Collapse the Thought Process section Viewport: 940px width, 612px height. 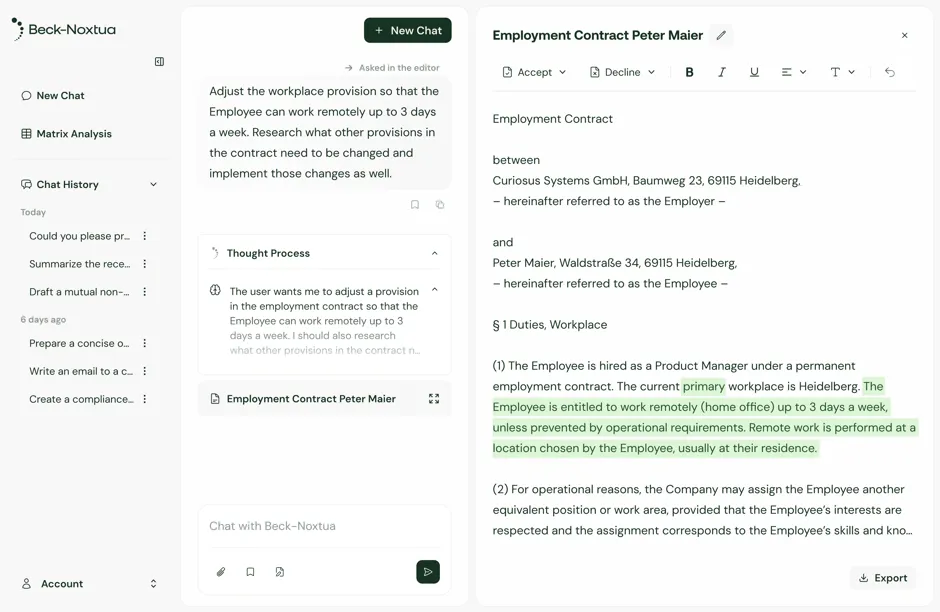[435, 254]
